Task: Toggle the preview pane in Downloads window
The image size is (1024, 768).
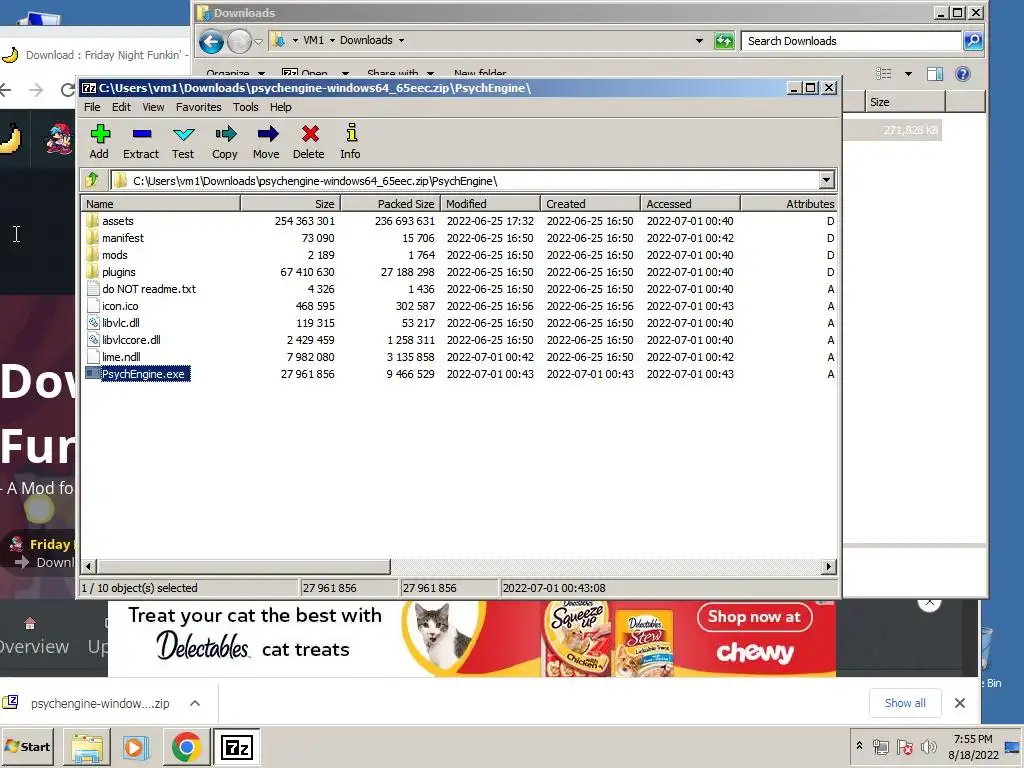Action: [935, 74]
